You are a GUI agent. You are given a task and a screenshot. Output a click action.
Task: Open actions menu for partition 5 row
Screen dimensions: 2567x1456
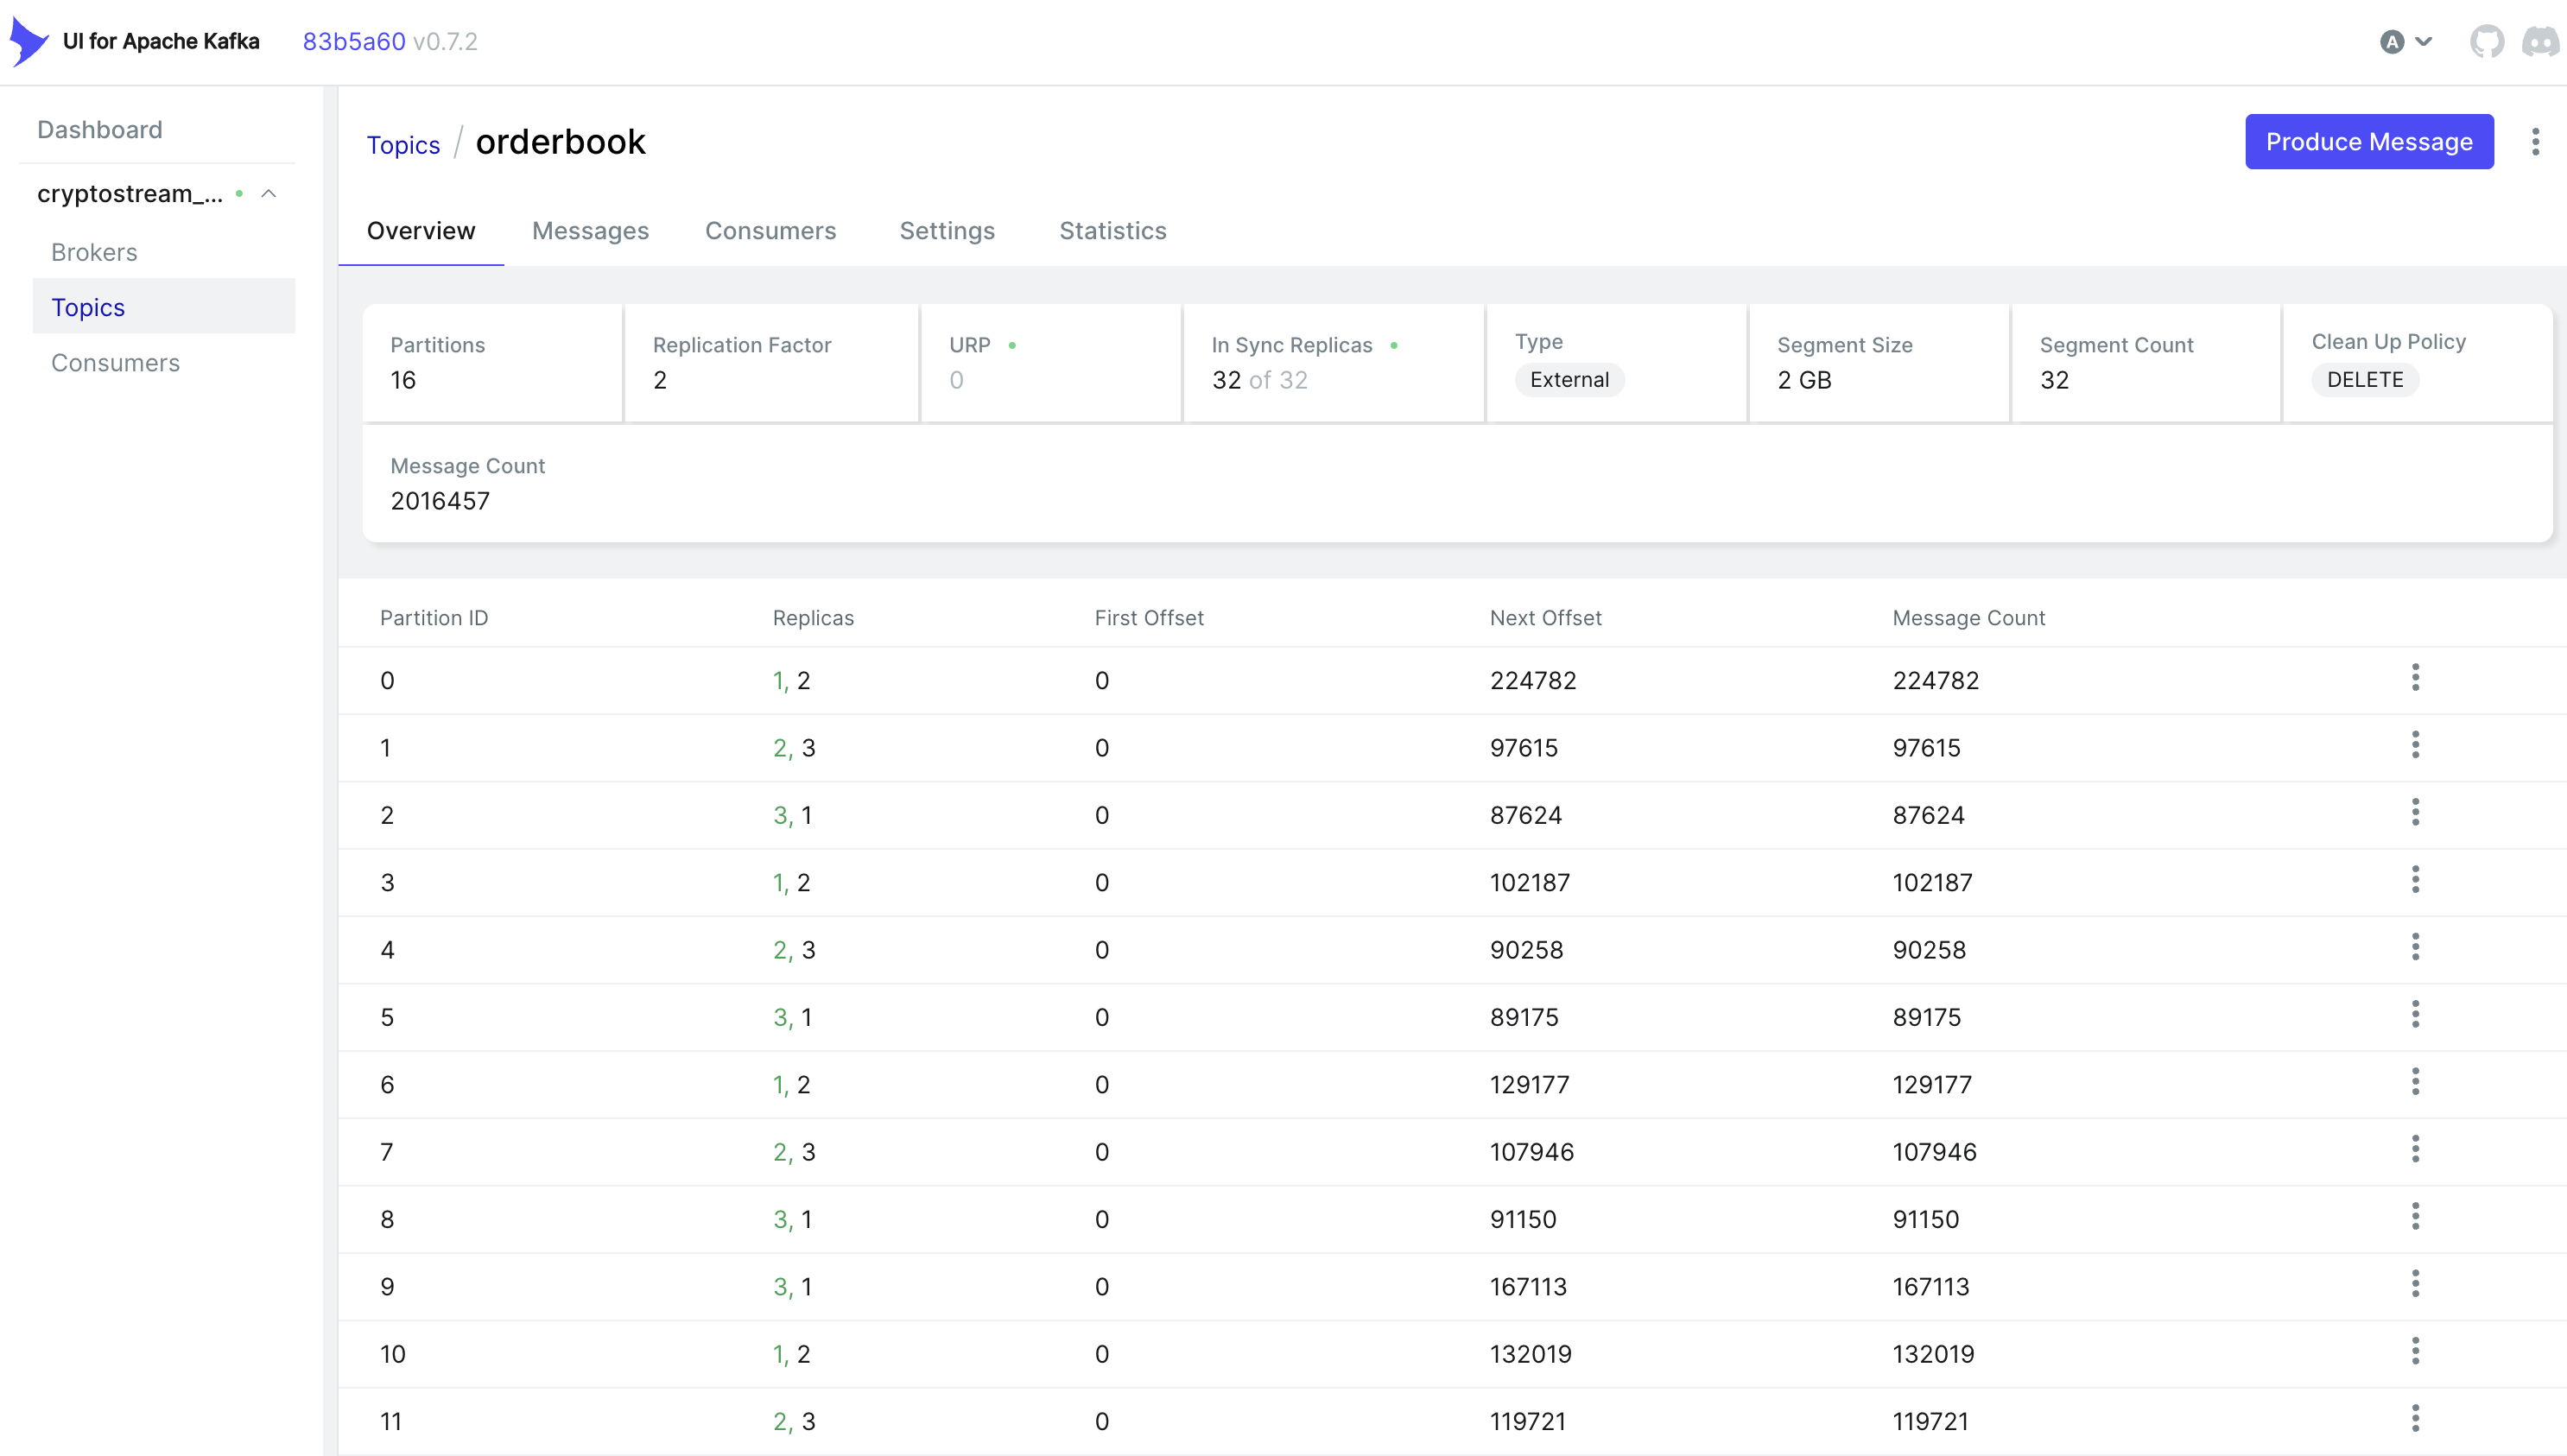pos(2415,1016)
